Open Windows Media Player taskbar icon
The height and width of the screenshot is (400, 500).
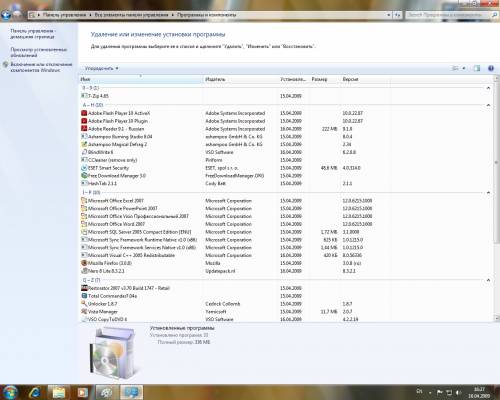click(82, 392)
